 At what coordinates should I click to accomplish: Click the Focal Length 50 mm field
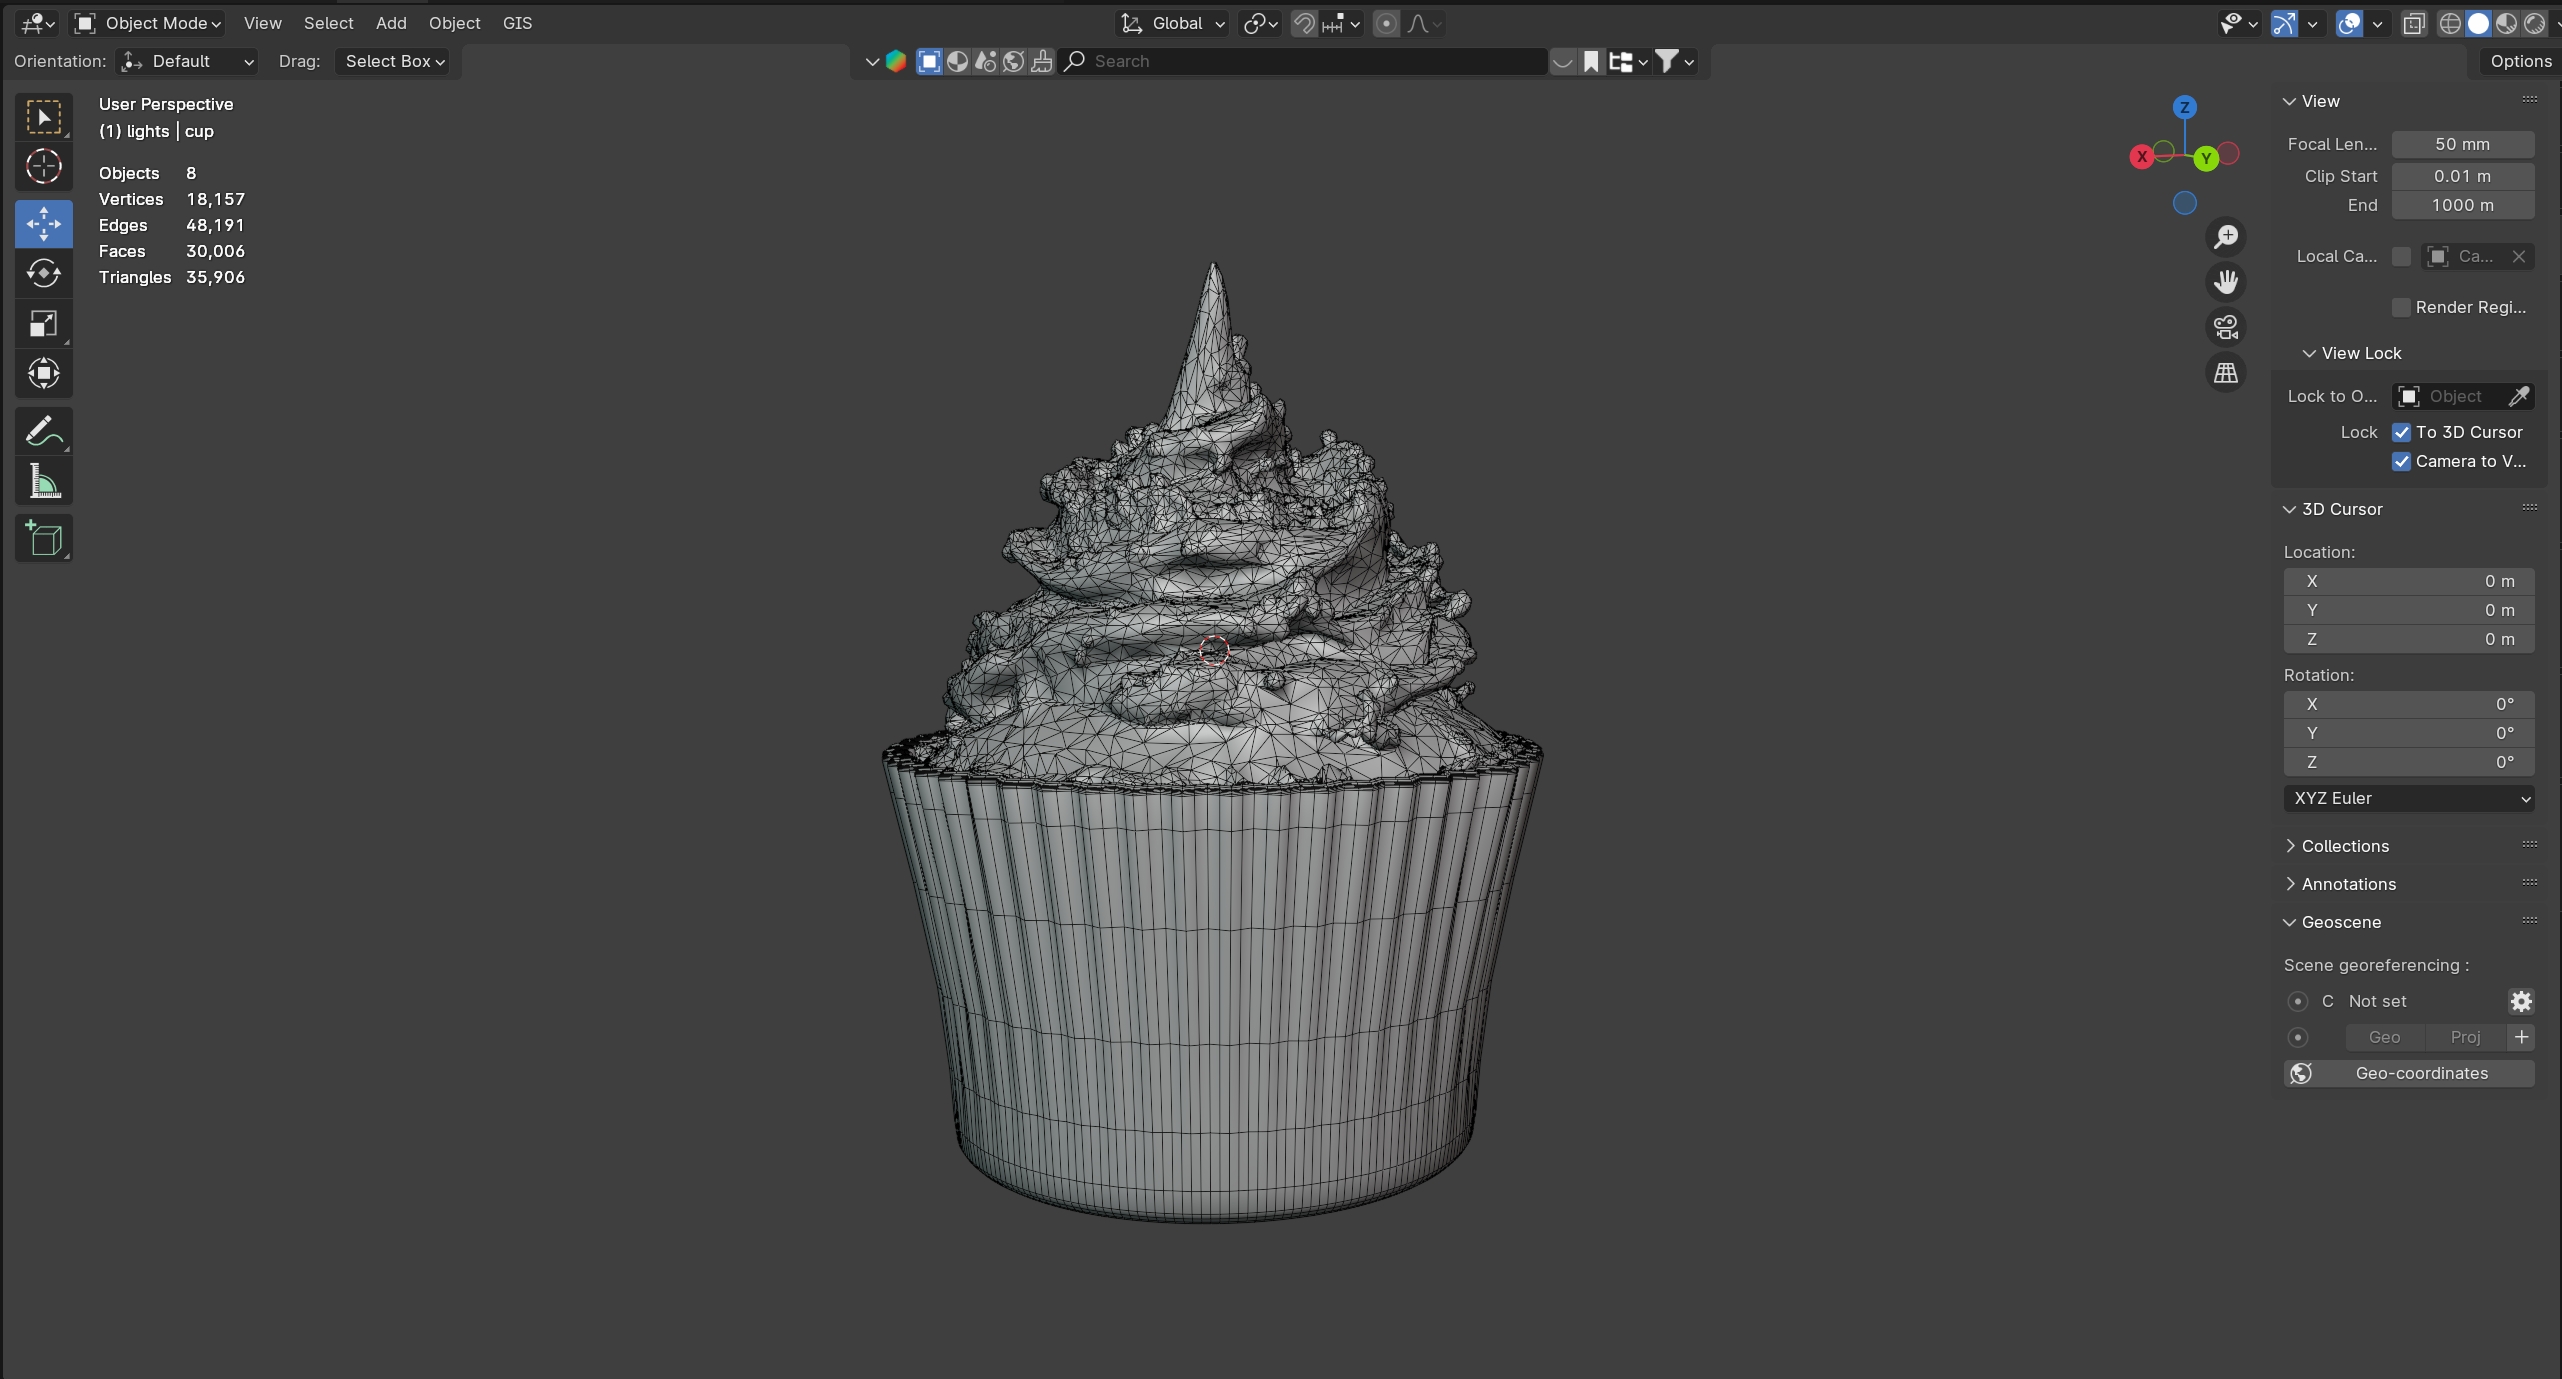click(x=2461, y=144)
